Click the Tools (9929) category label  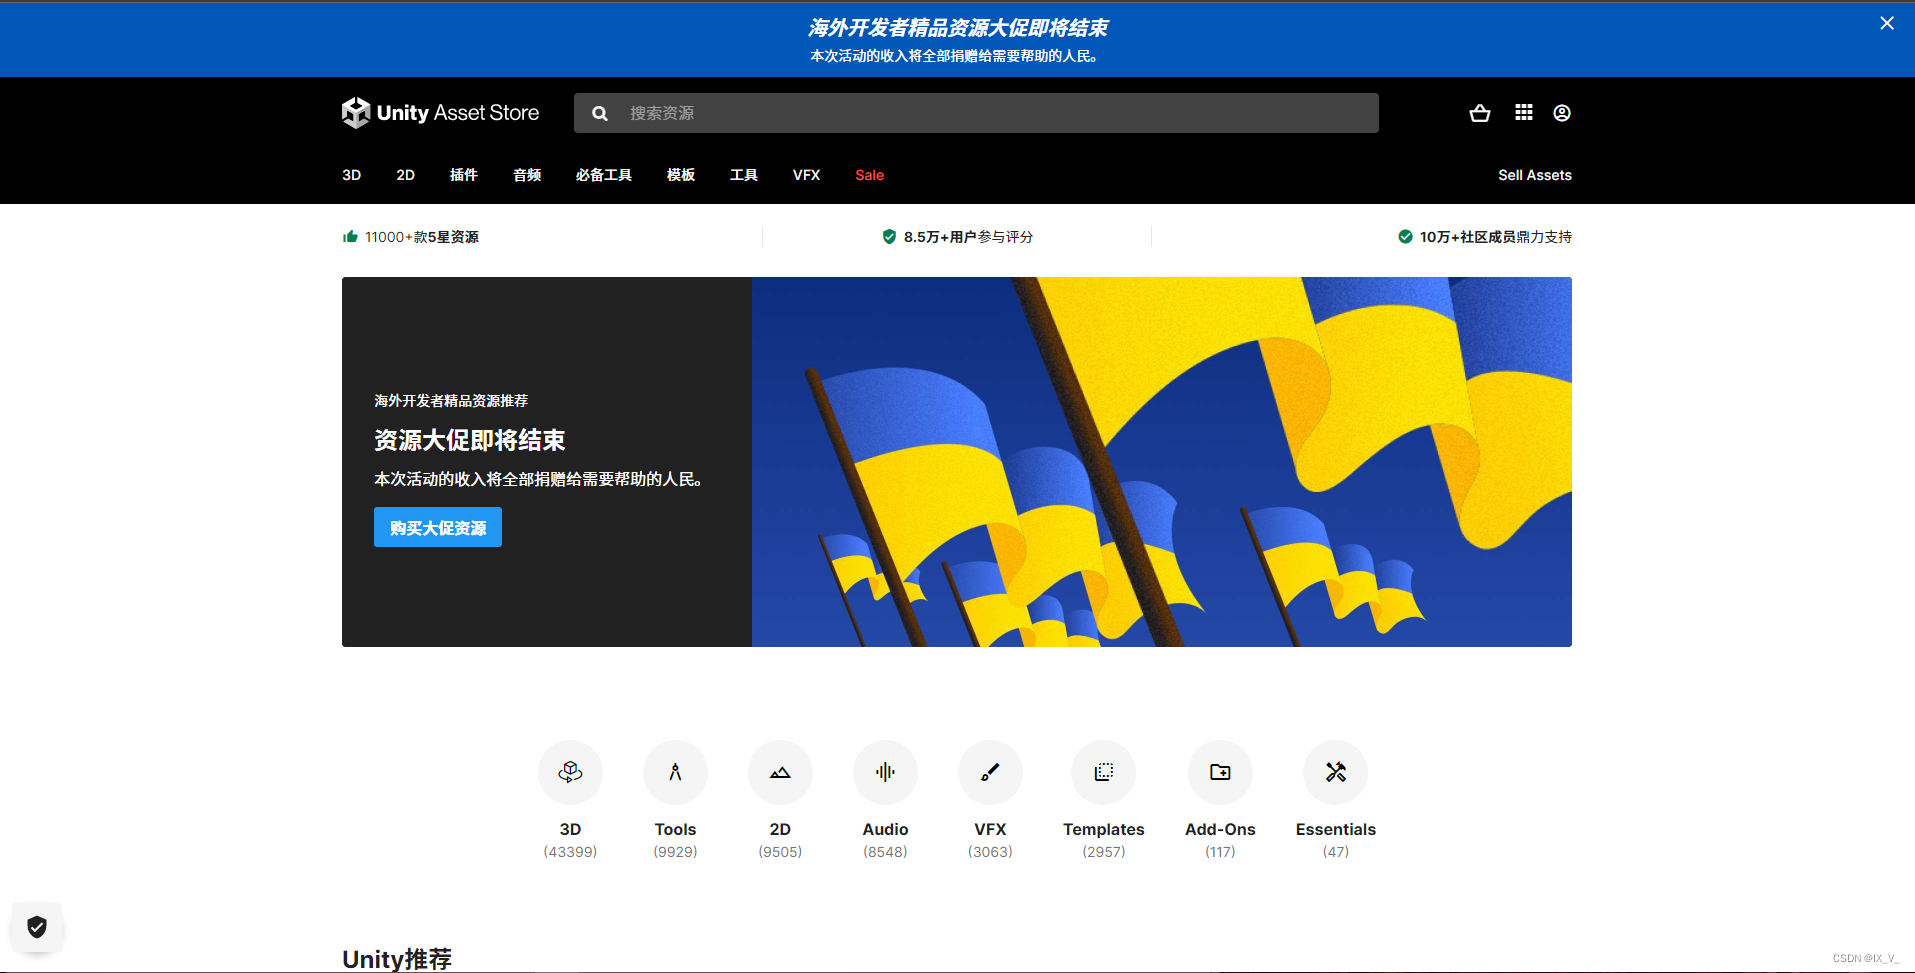pyautogui.click(x=675, y=840)
